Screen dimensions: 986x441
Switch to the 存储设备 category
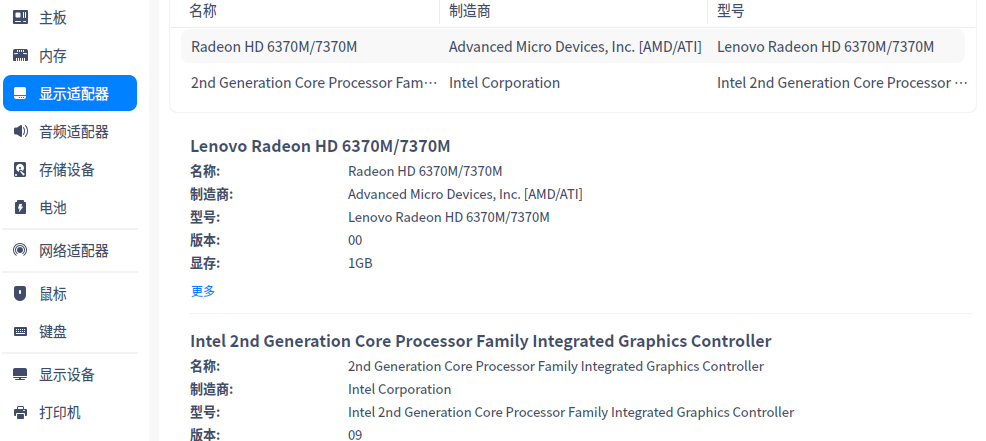[x=67, y=170]
